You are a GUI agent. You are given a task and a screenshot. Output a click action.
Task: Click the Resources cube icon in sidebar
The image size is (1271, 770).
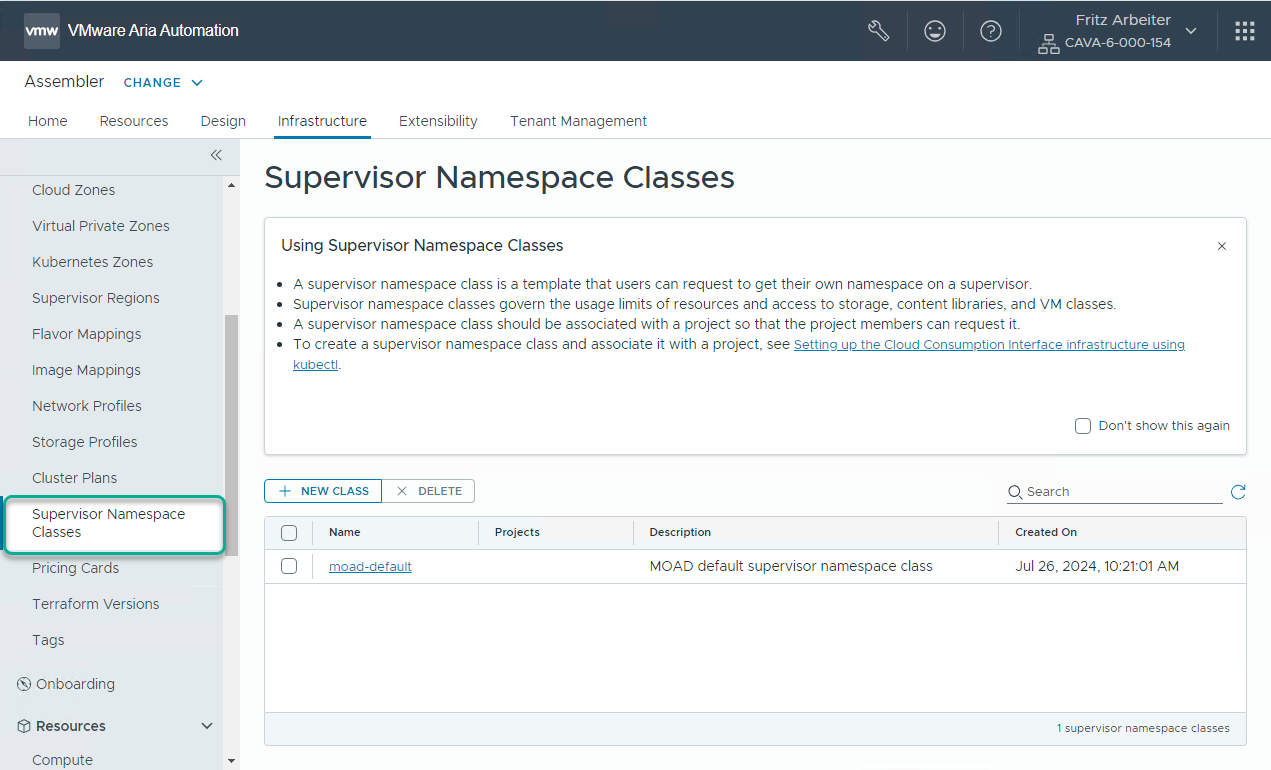(x=24, y=726)
